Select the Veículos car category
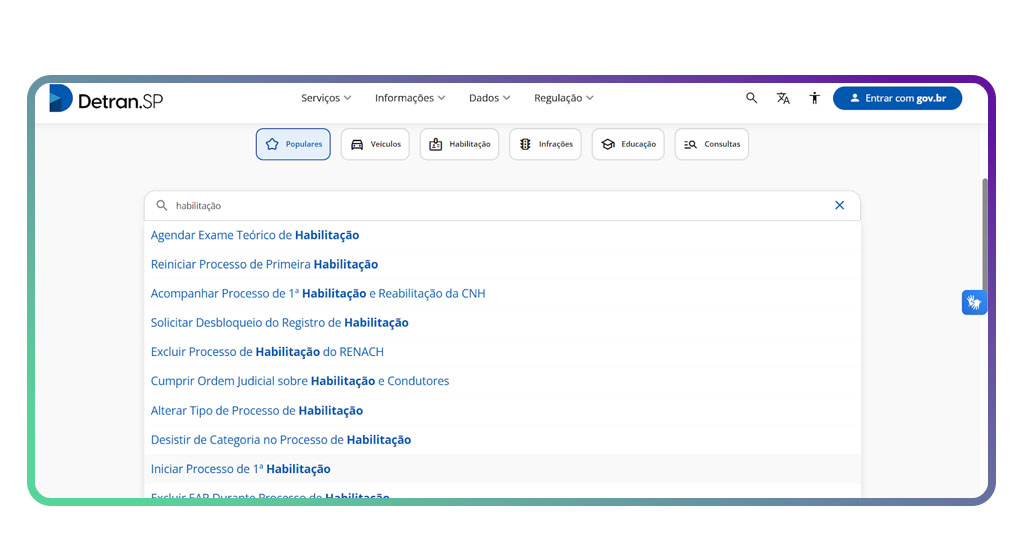Viewport: 1024px width, 536px height. [x=375, y=144]
